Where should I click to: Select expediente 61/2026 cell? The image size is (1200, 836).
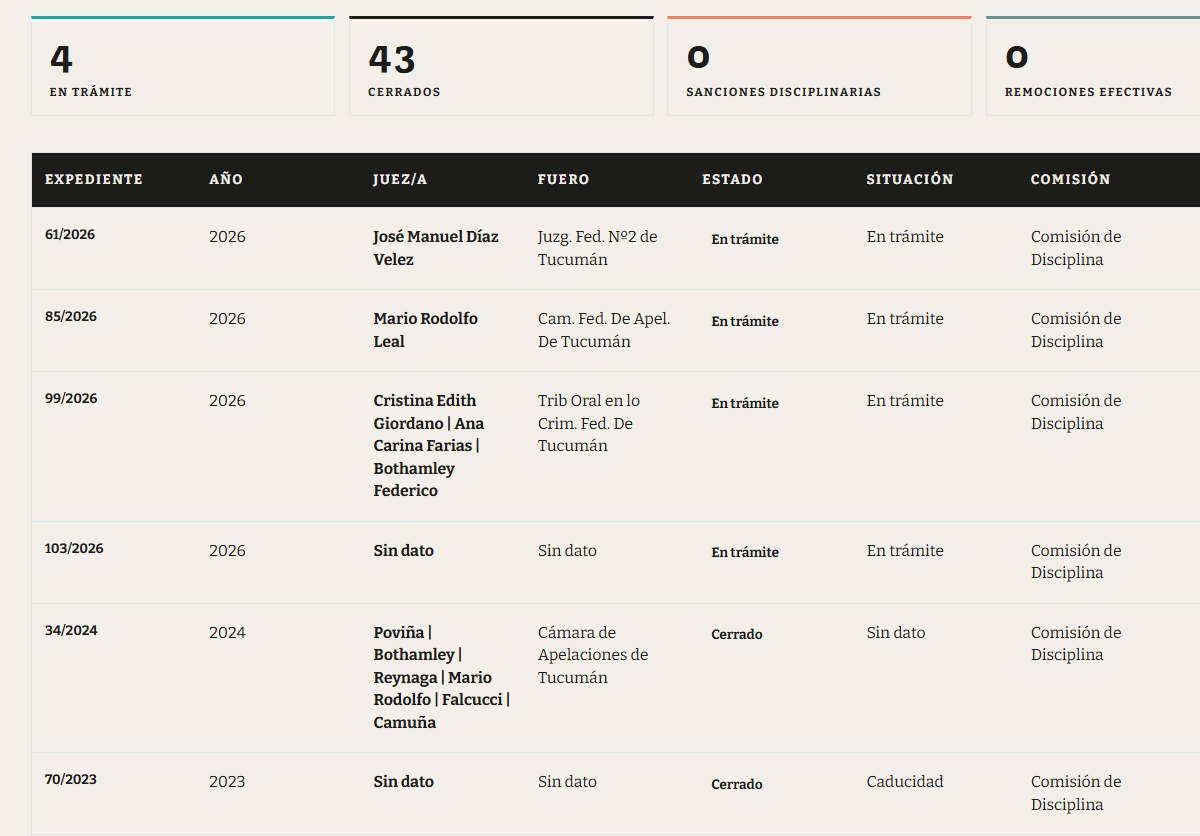tap(70, 235)
